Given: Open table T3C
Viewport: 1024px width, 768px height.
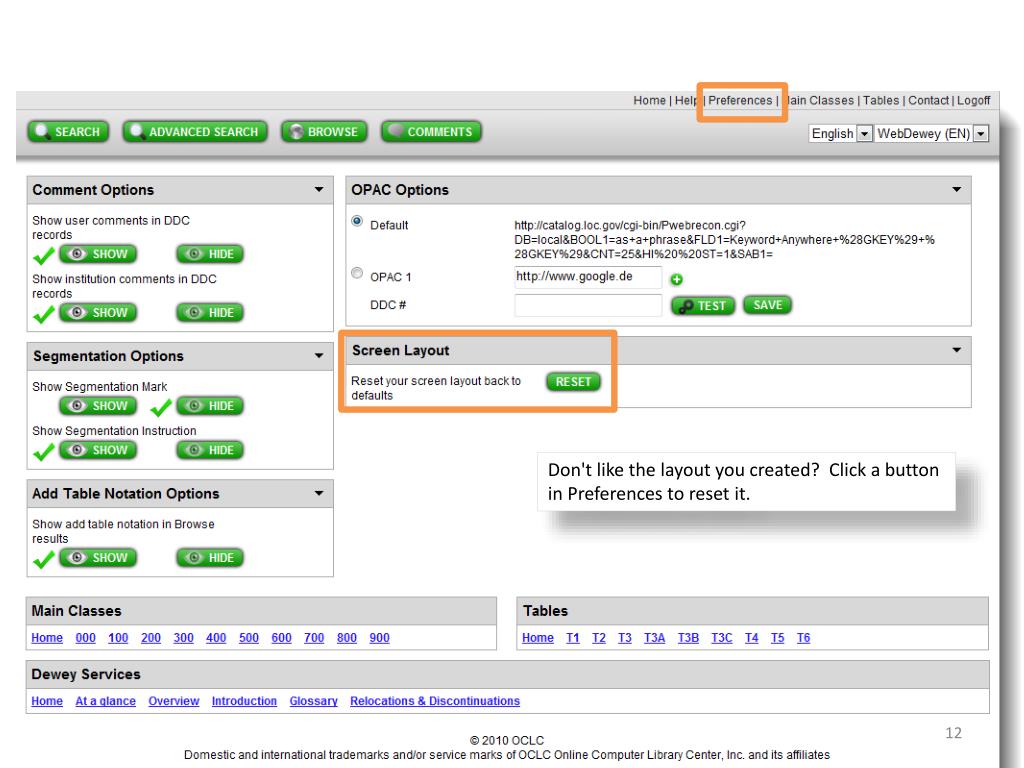Looking at the screenshot, I should tap(722, 637).
